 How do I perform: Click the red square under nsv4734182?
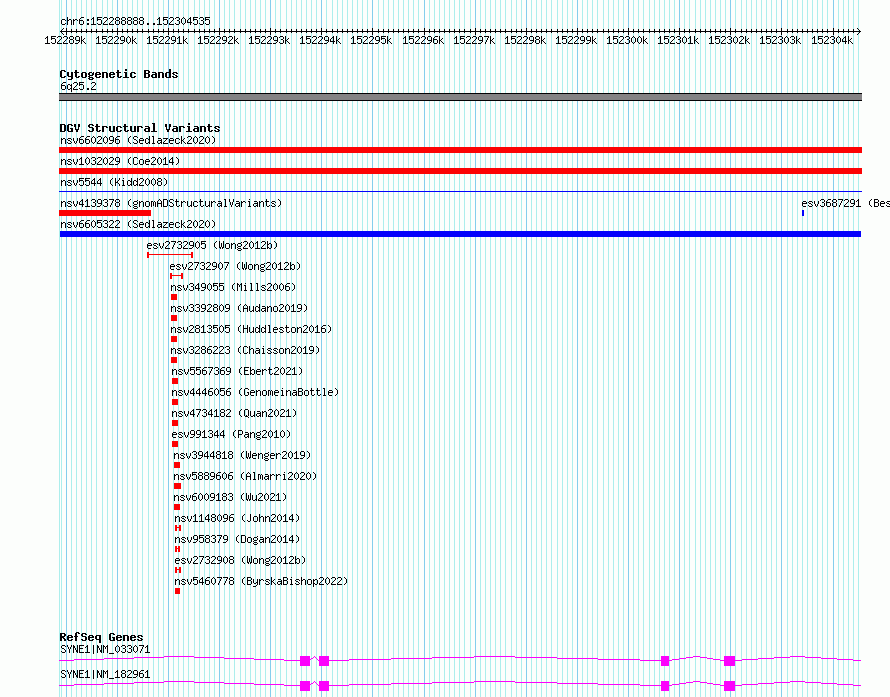(175, 423)
